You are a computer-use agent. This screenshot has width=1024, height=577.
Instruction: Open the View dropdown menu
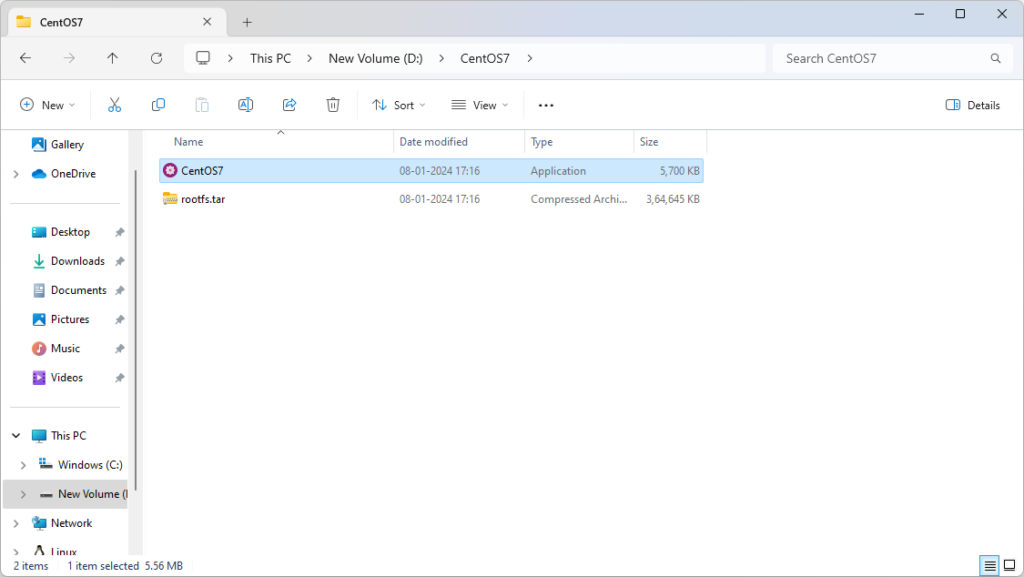tap(479, 105)
